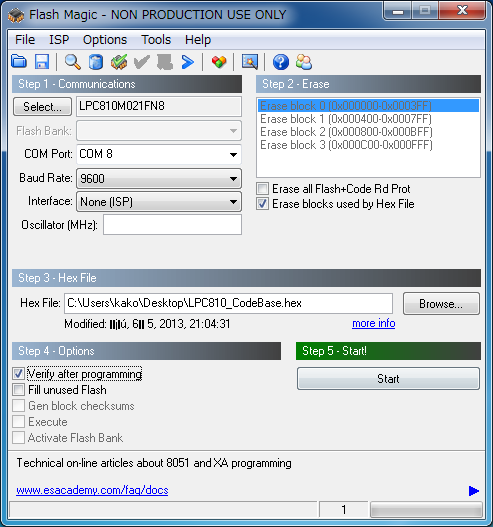
Task: Click the Select... device button
Action: coord(42,107)
